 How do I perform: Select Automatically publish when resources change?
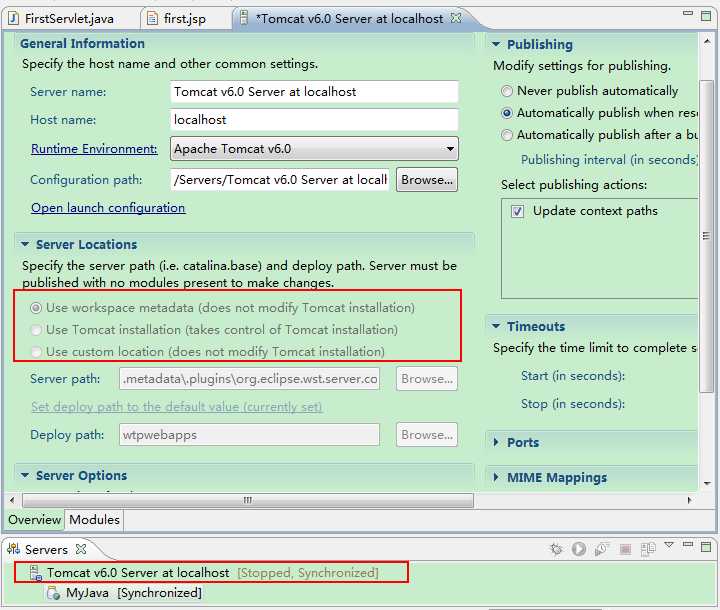click(x=506, y=113)
